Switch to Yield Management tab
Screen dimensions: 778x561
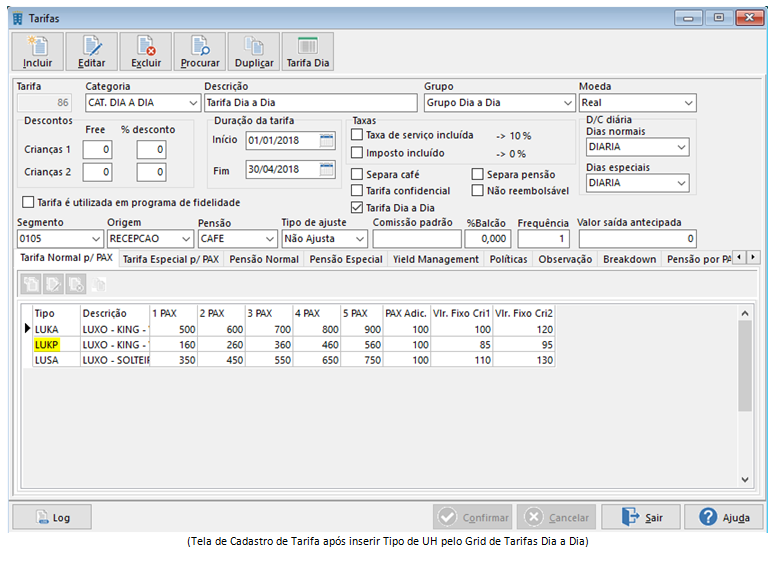coord(435,259)
